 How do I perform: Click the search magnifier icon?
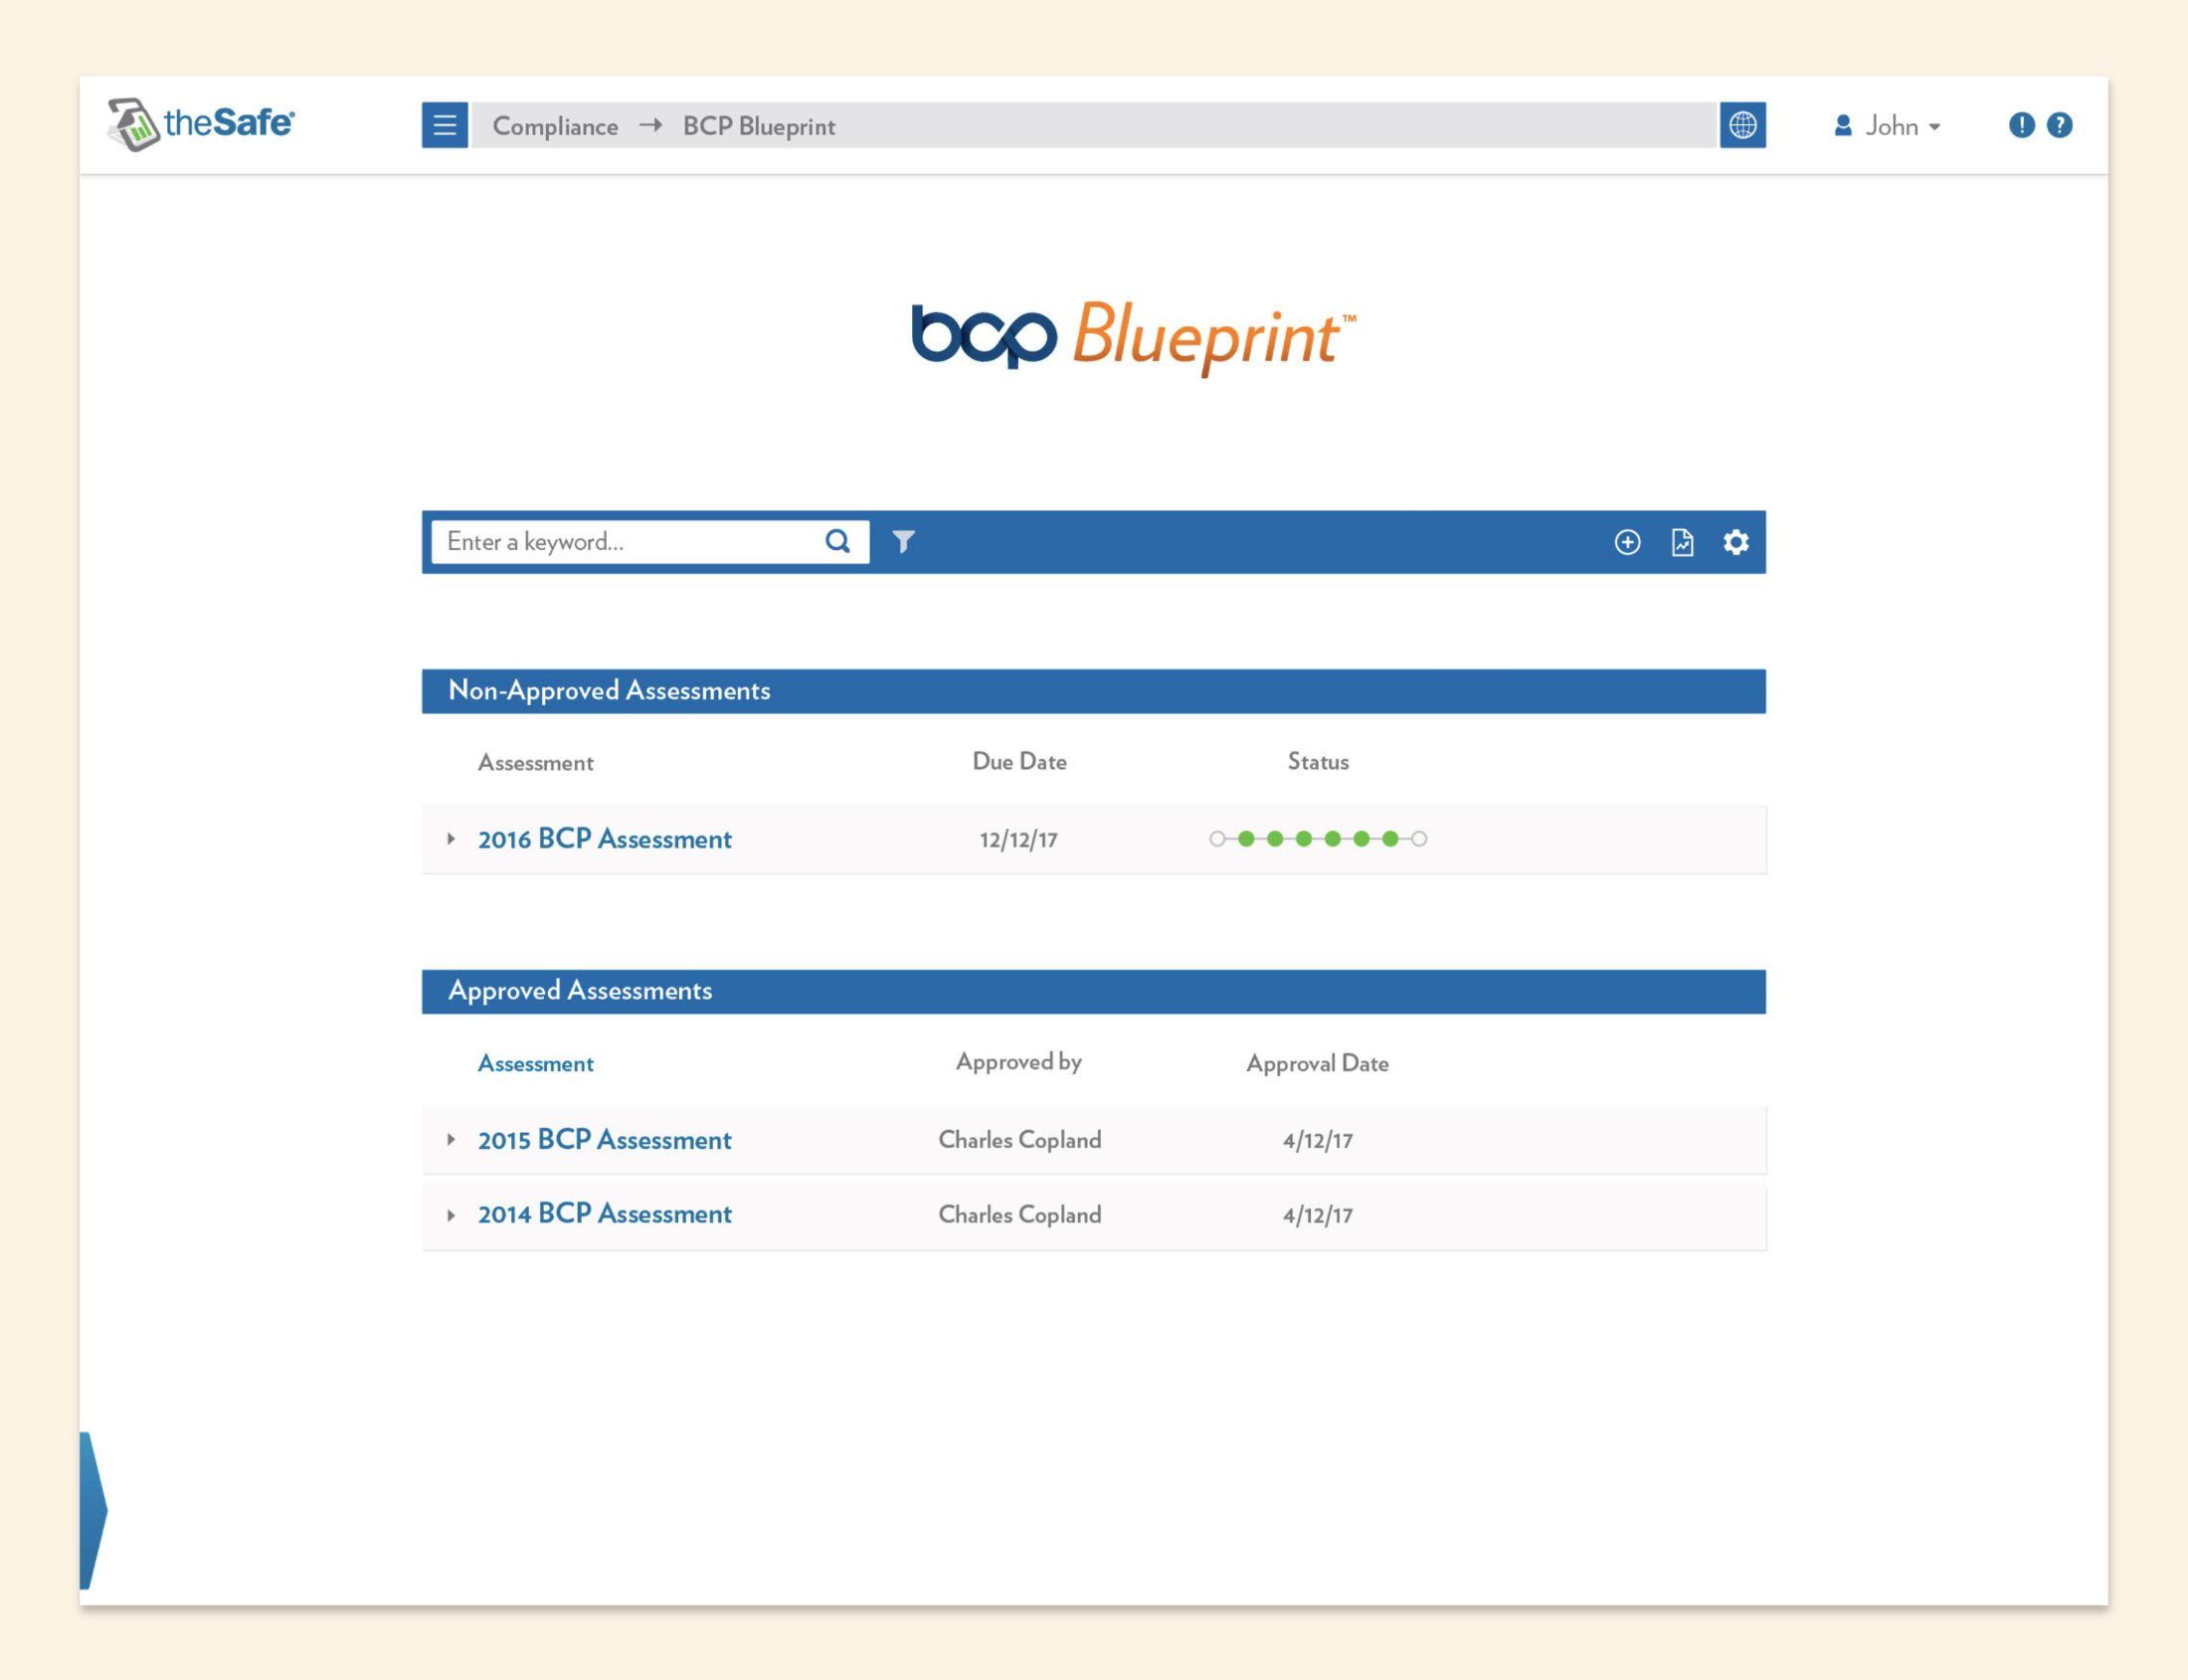point(837,541)
